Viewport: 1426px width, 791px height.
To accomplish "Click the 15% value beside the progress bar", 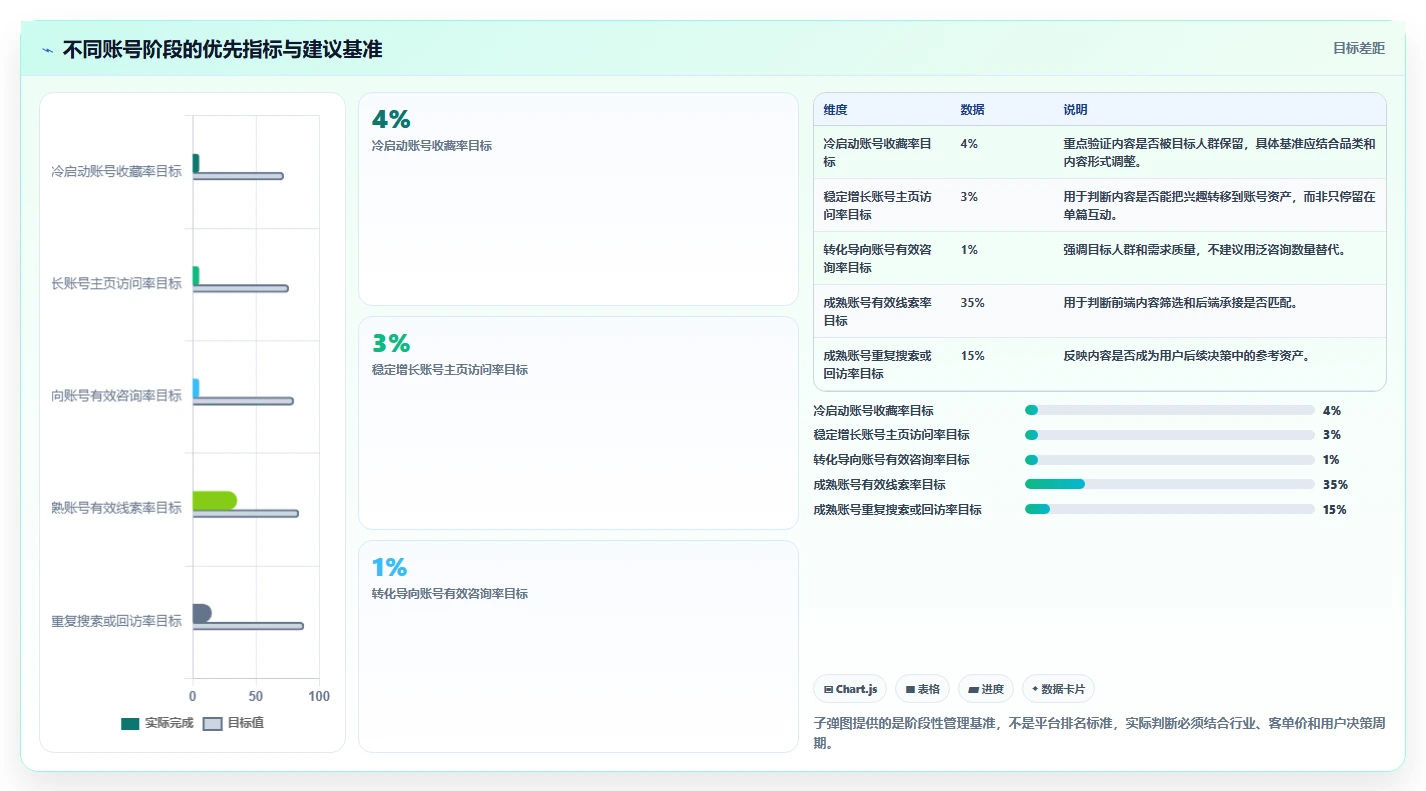I will click(x=1335, y=510).
